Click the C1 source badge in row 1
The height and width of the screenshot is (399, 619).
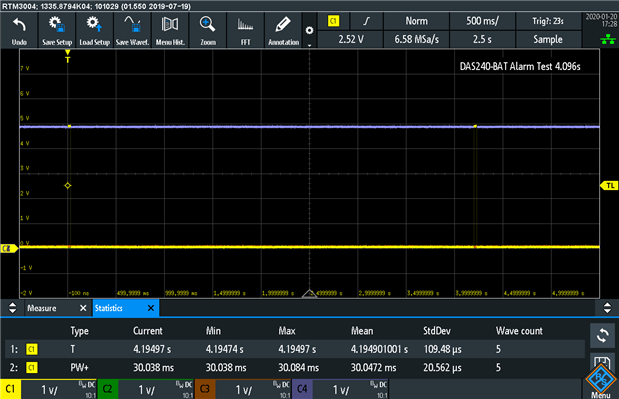(32, 349)
